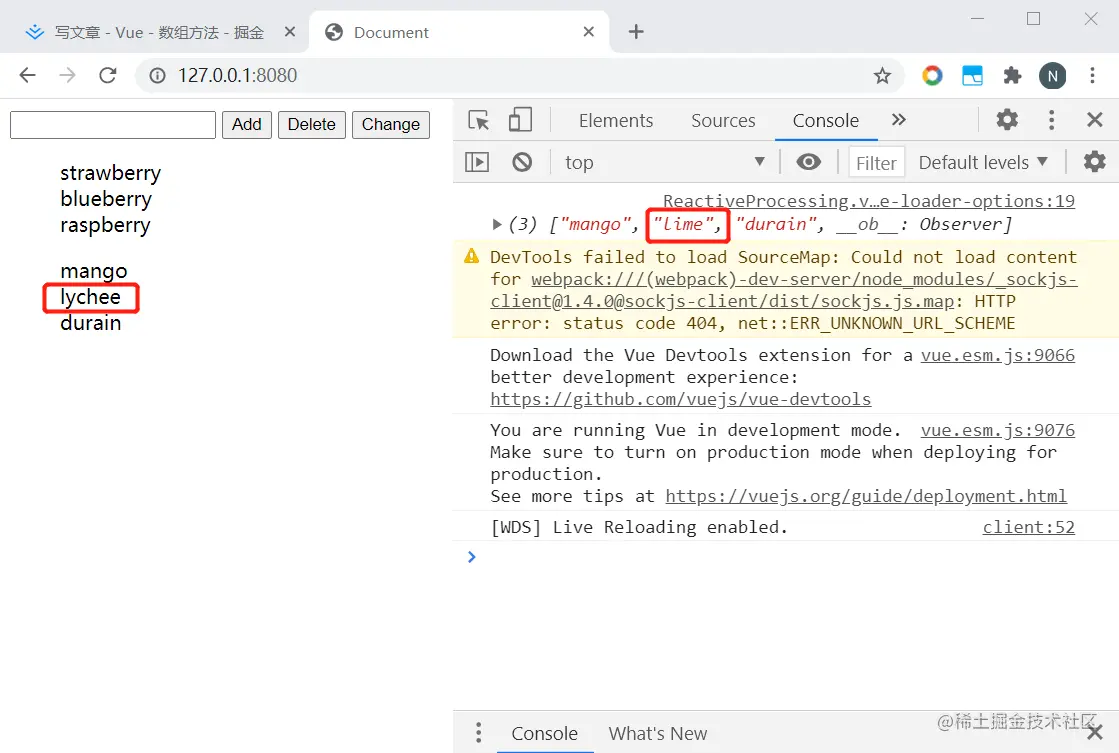This screenshot has height=753, width=1119.
Task: Switch to the Sources tab
Action: coord(723,121)
